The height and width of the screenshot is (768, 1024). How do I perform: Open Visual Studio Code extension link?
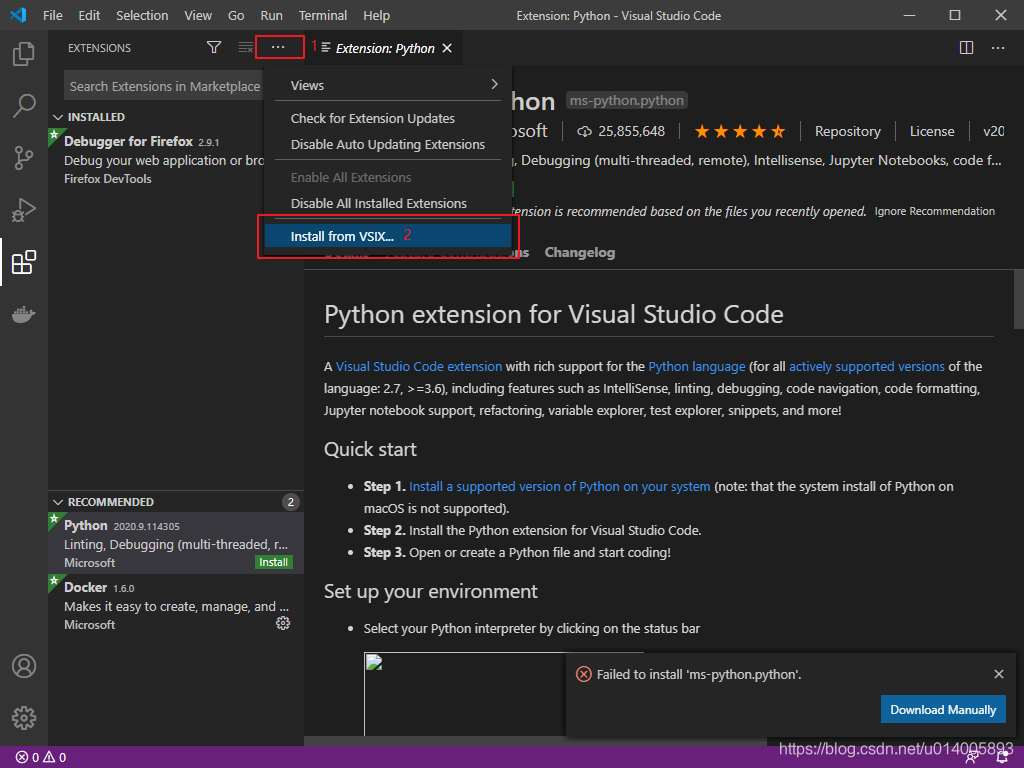pyautogui.click(x=419, y=366)
